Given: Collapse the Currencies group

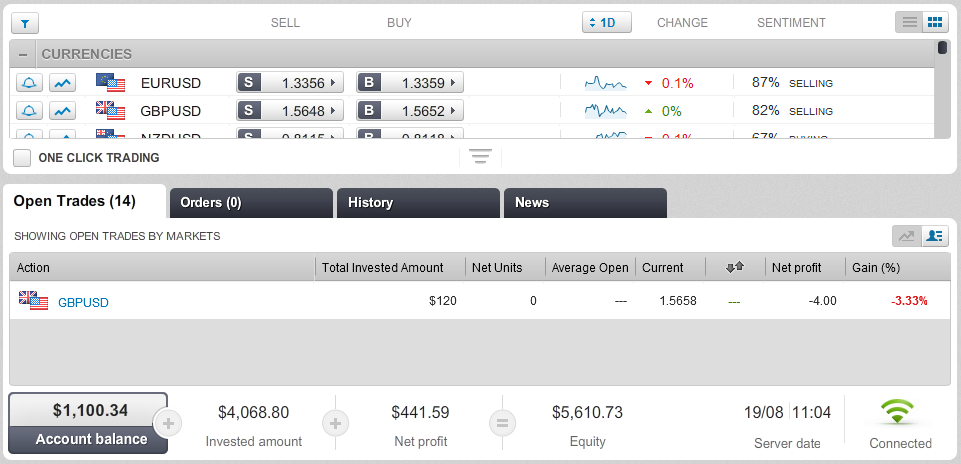Looking at the screenshot, I should pyautogui.click(x=23, y=55).
